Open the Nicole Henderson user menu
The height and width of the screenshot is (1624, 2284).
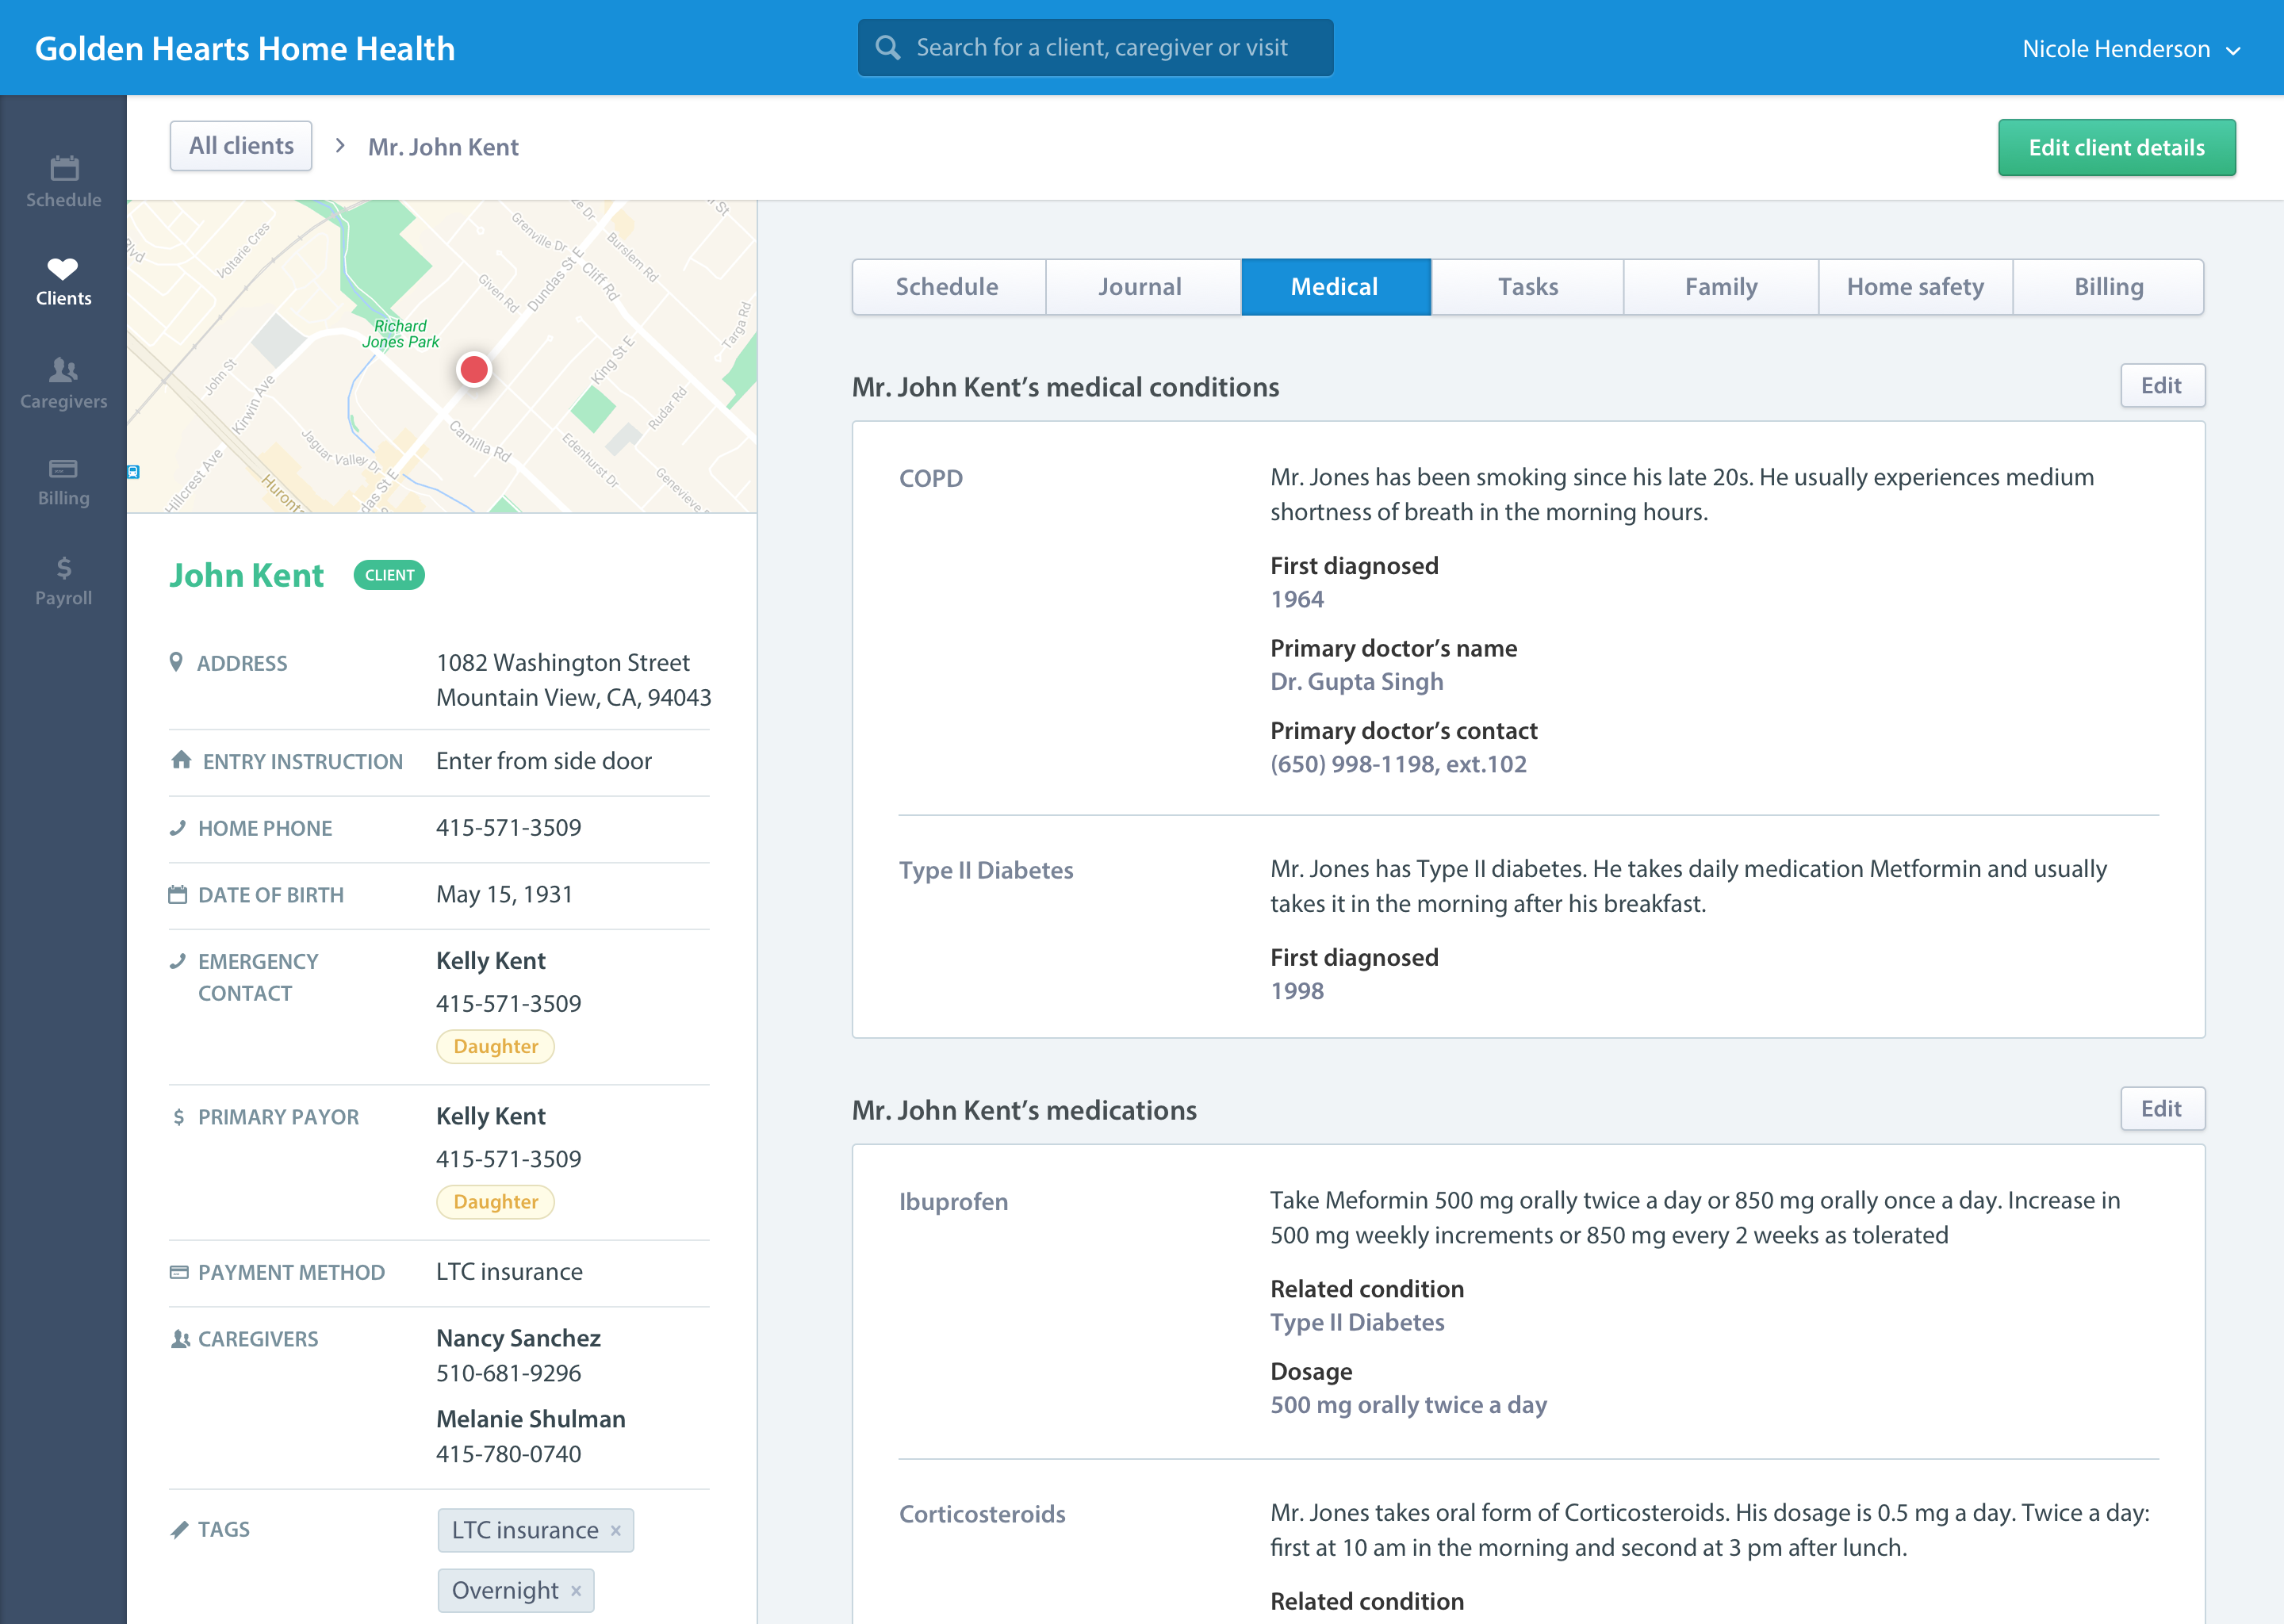coord(2131,48)
